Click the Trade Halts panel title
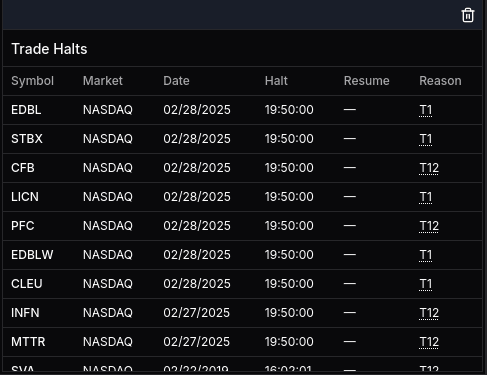487x375 pixels. (x=49, y=49)
